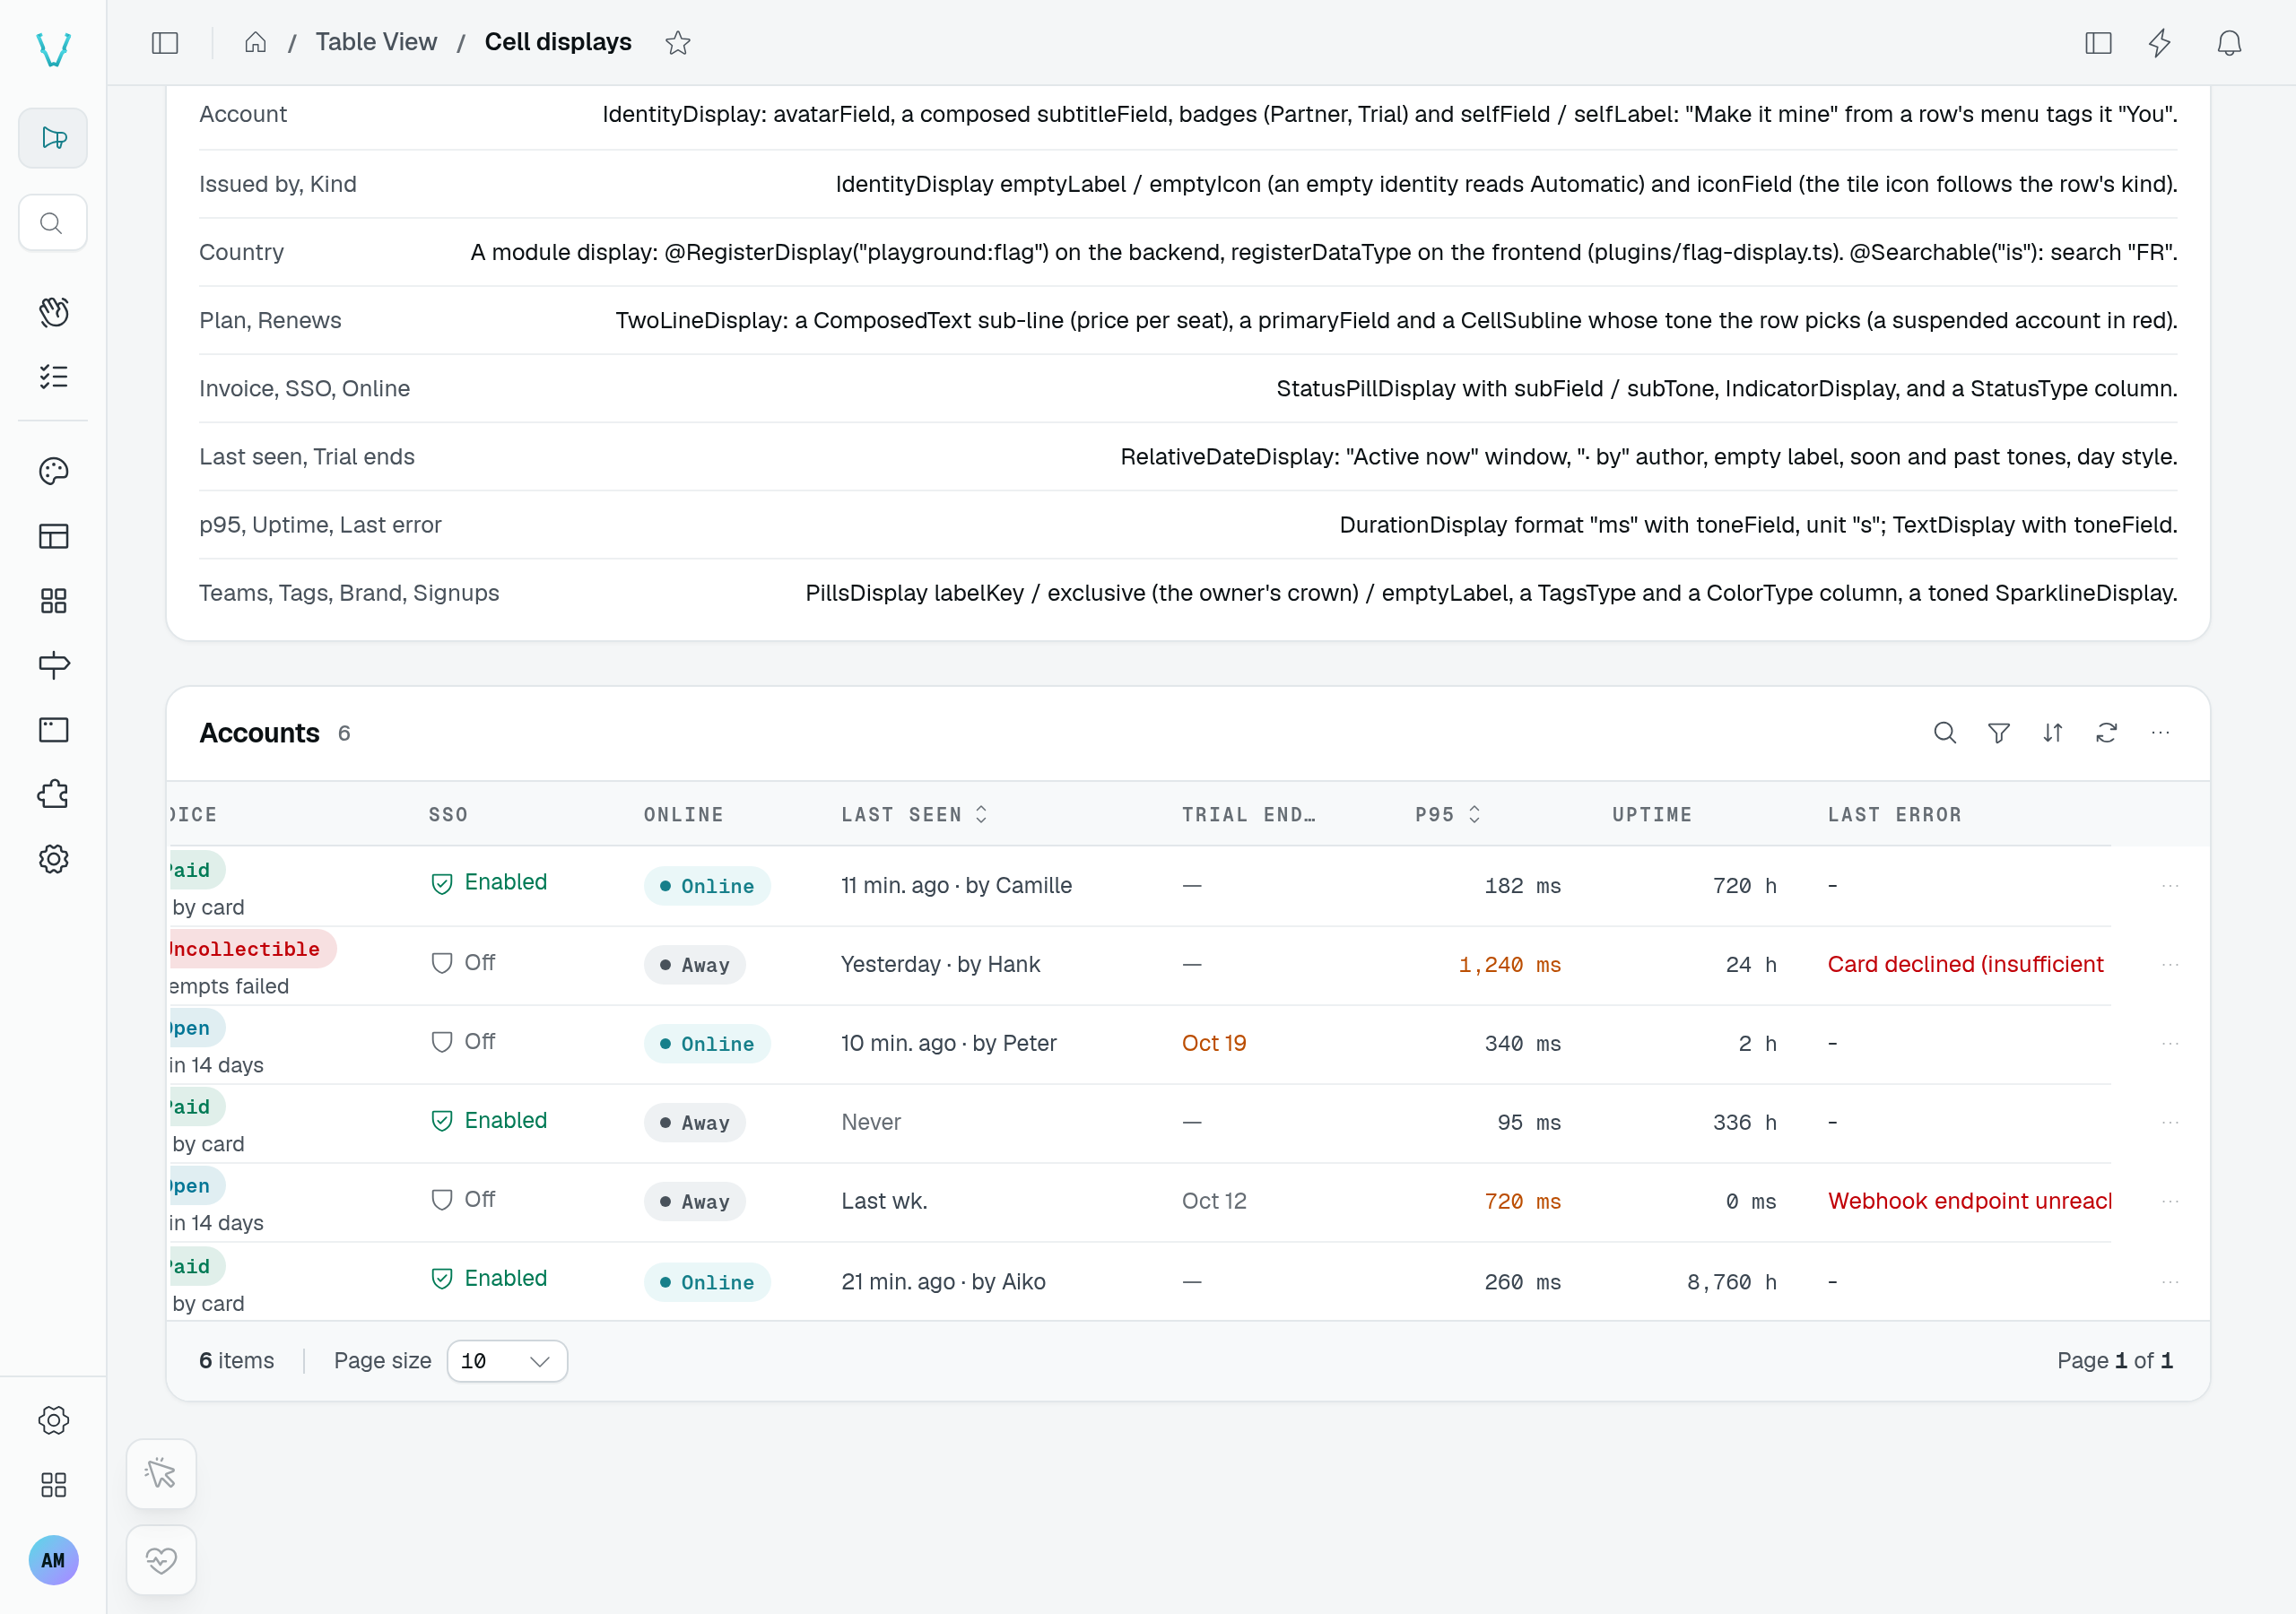The image size is (2296, 1614).
Task: Refresh the Accounts table
Action: click(2107, 733)
